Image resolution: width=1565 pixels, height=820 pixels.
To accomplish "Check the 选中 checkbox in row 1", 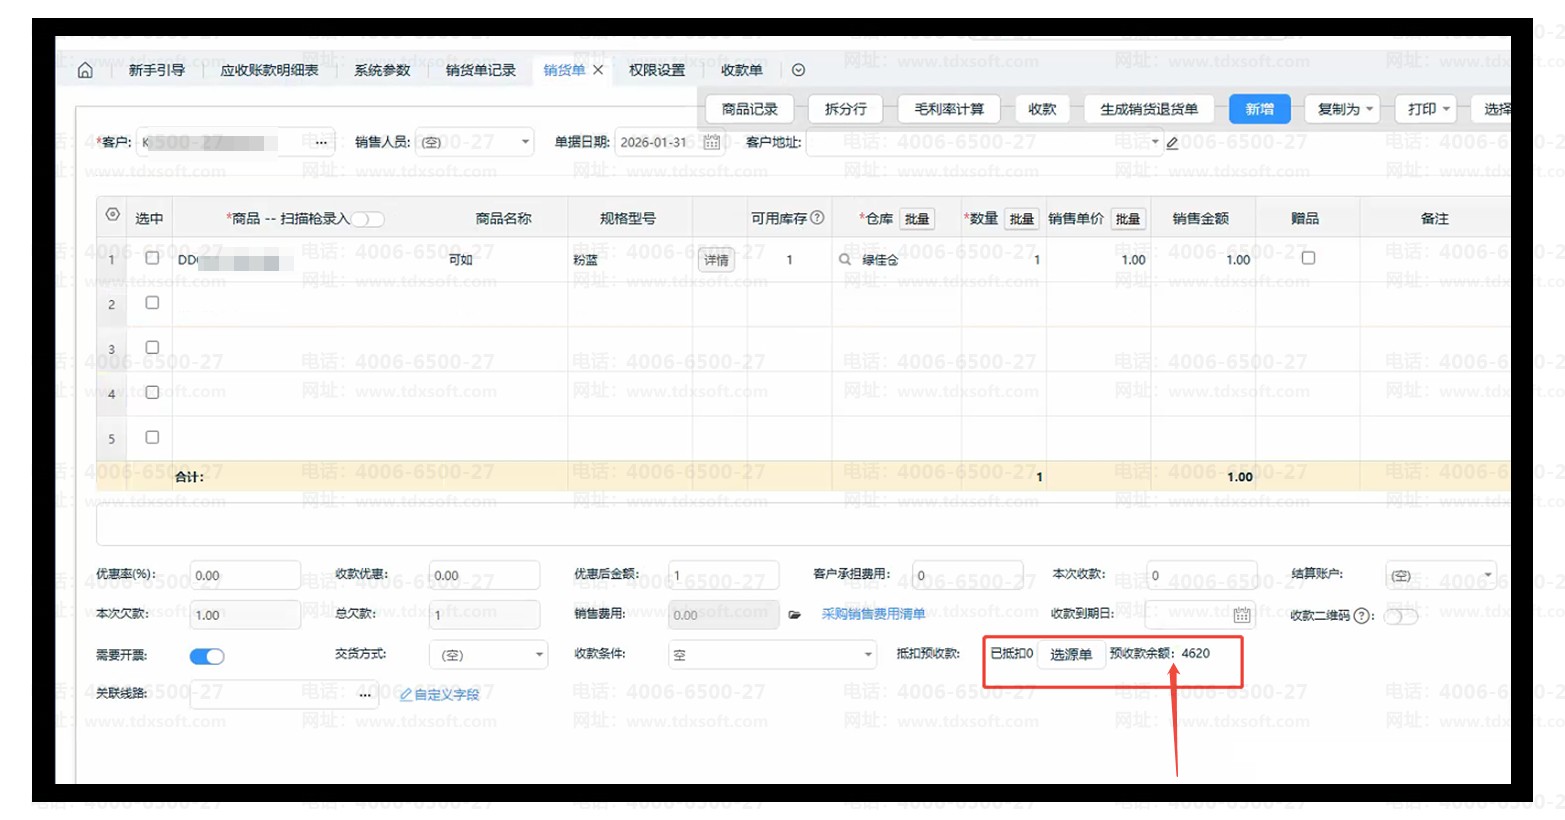I will (152, 258).
